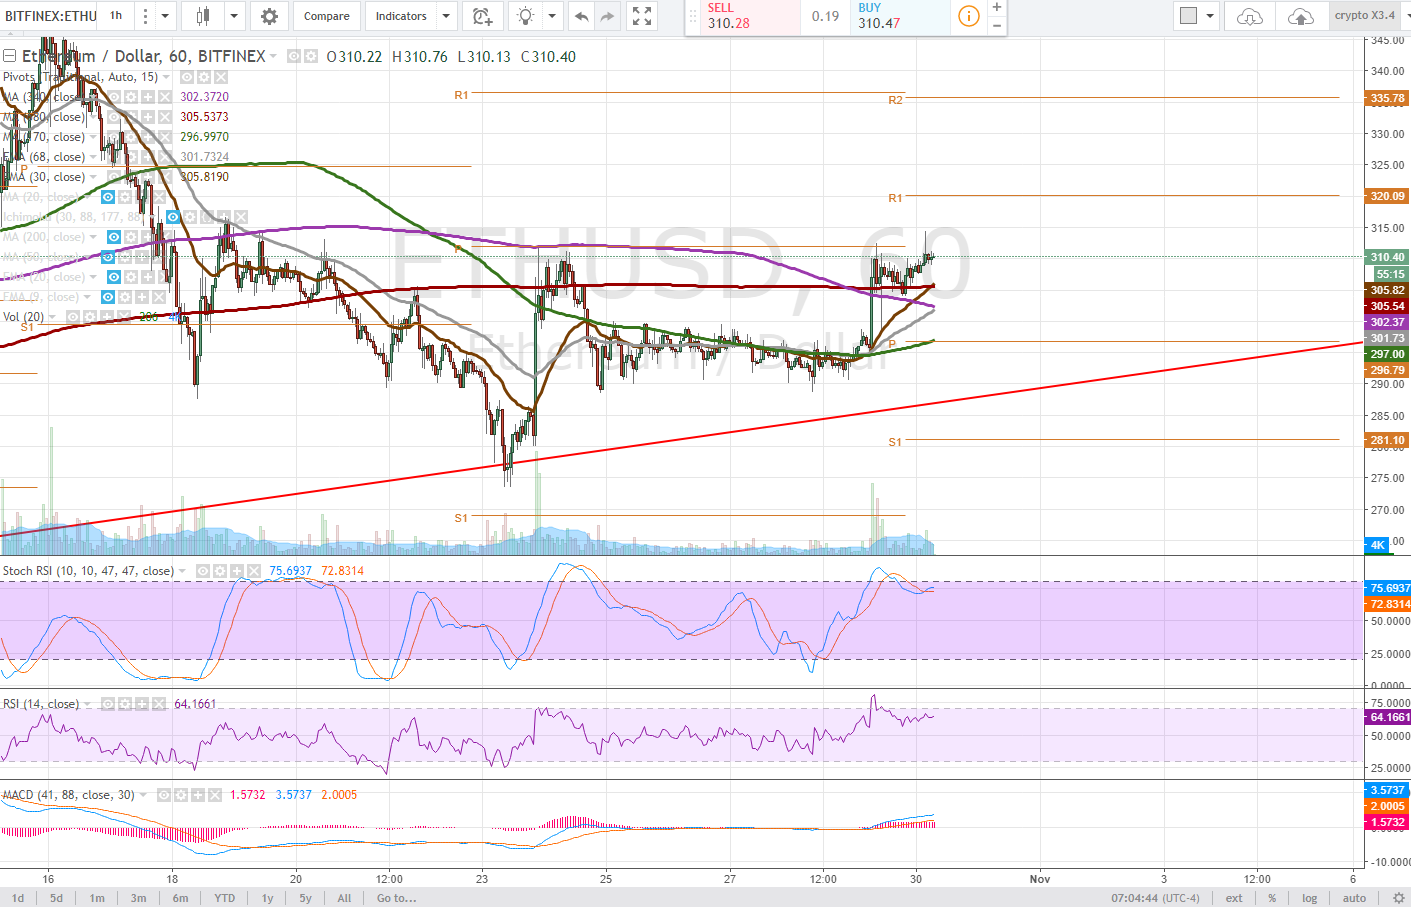Show the hidden MA 200 indicator
Viewport: 1411px width, 907px height.
click(114, 237)
